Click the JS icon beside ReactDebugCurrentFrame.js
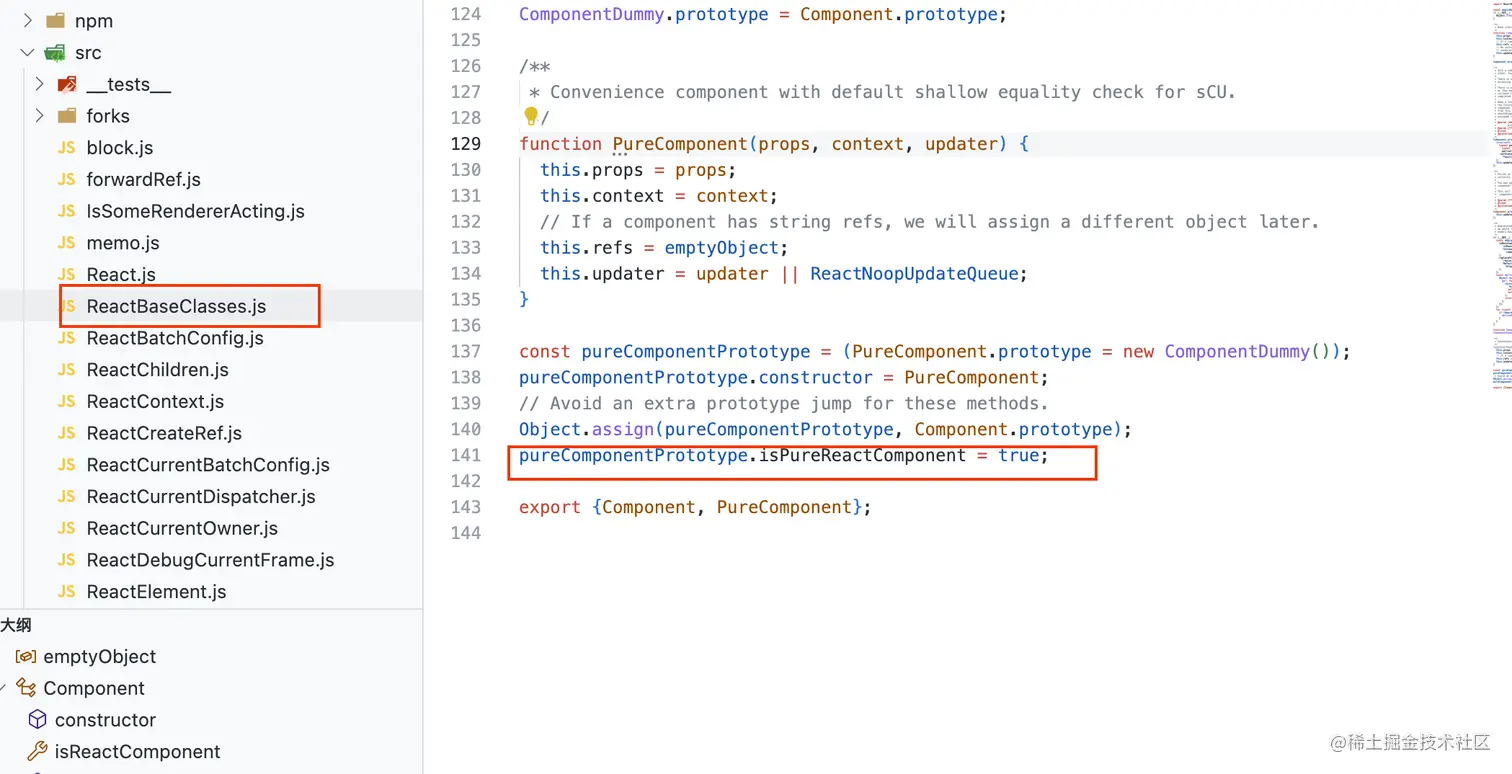 (x=67, y=560)
